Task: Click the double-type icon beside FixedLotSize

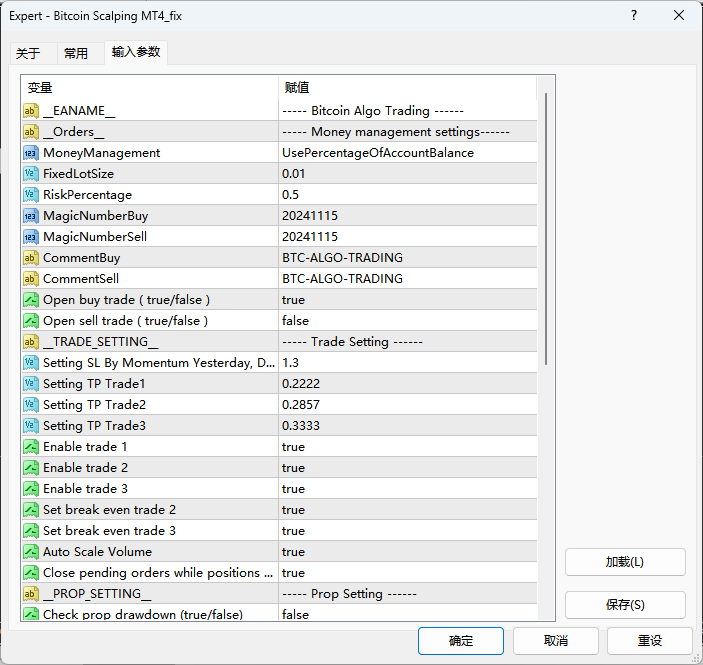Action: pyautogui.click(x=31, y=174)
